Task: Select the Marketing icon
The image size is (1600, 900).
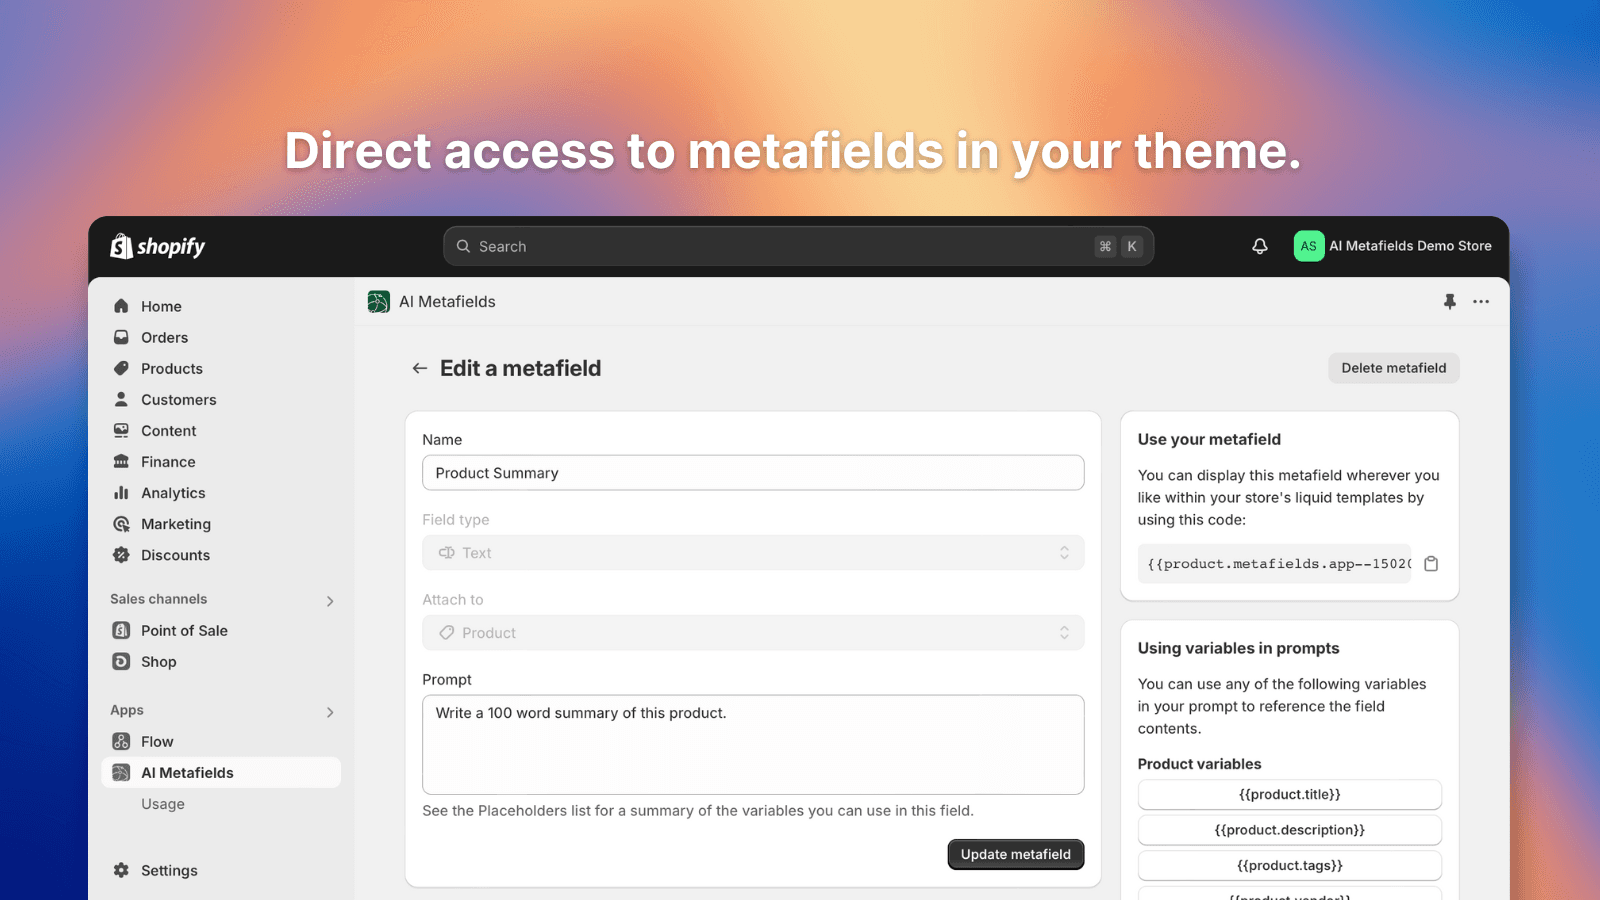Action: pos(121,524)
